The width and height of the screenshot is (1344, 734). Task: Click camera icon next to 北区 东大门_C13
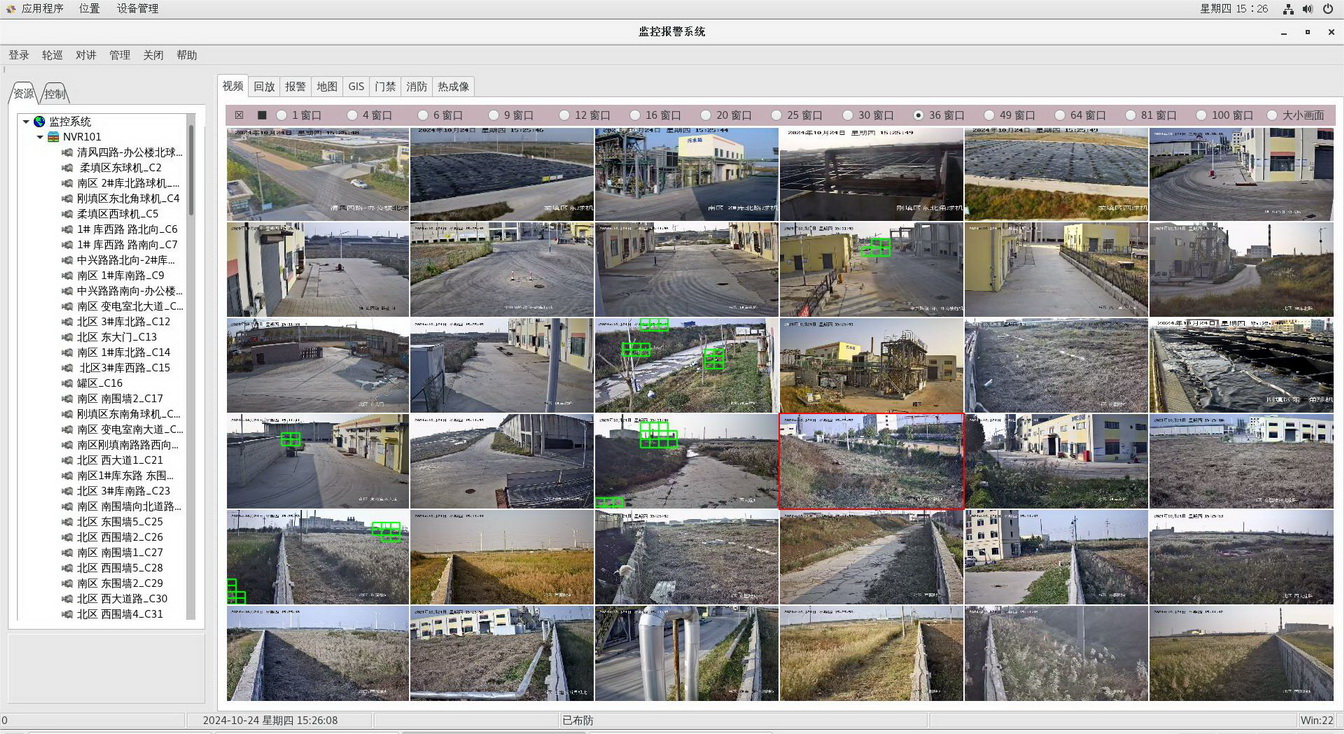coord(68,338)
